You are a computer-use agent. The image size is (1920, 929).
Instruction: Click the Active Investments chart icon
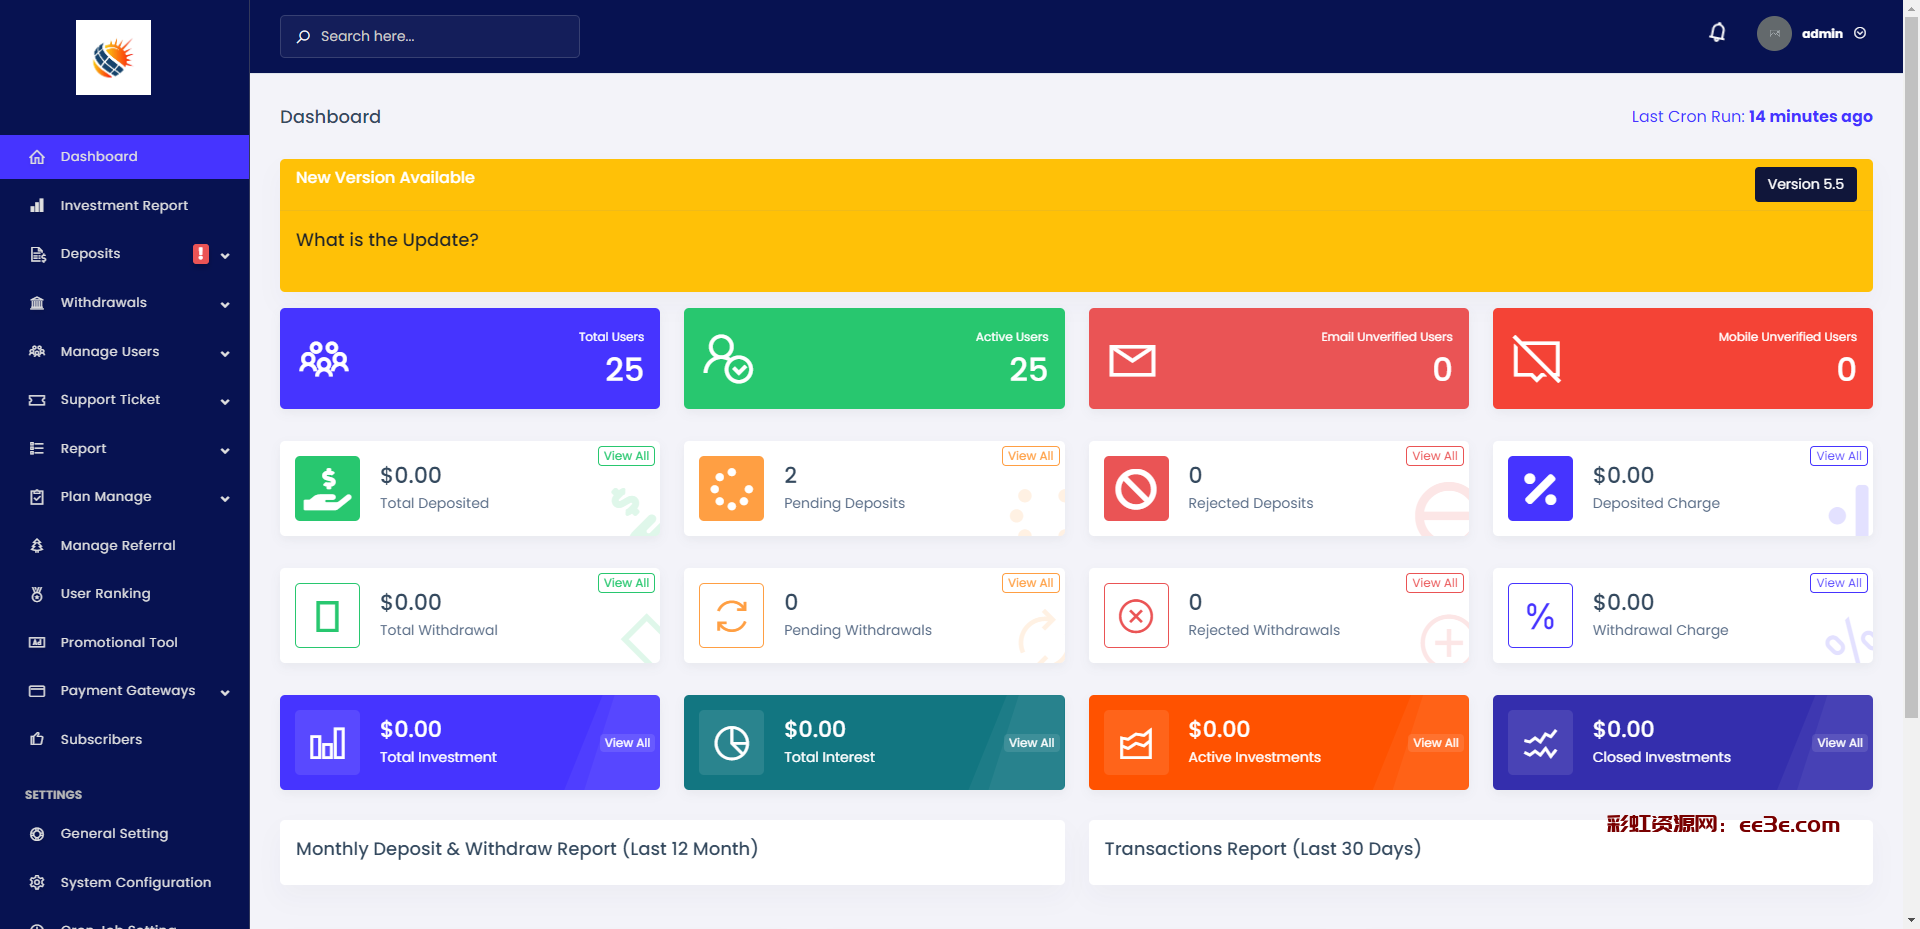pos(1136,742)
